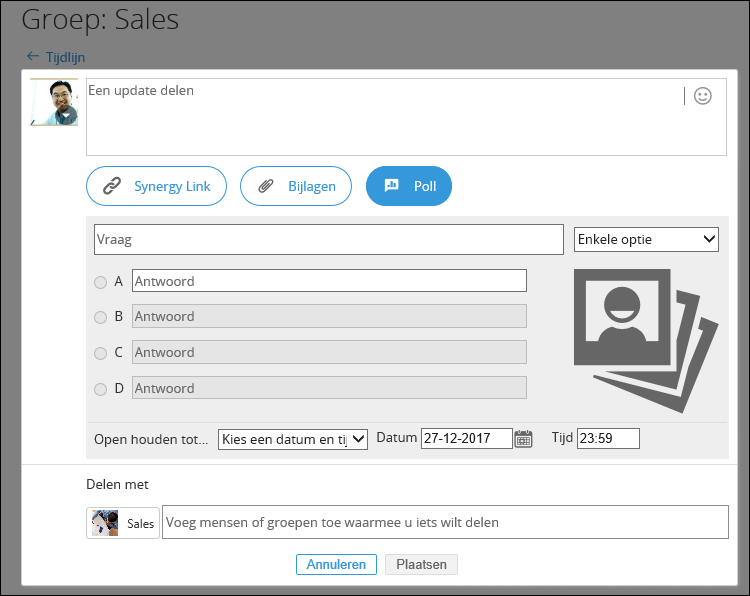Click the Open houden tot... label

151,439
